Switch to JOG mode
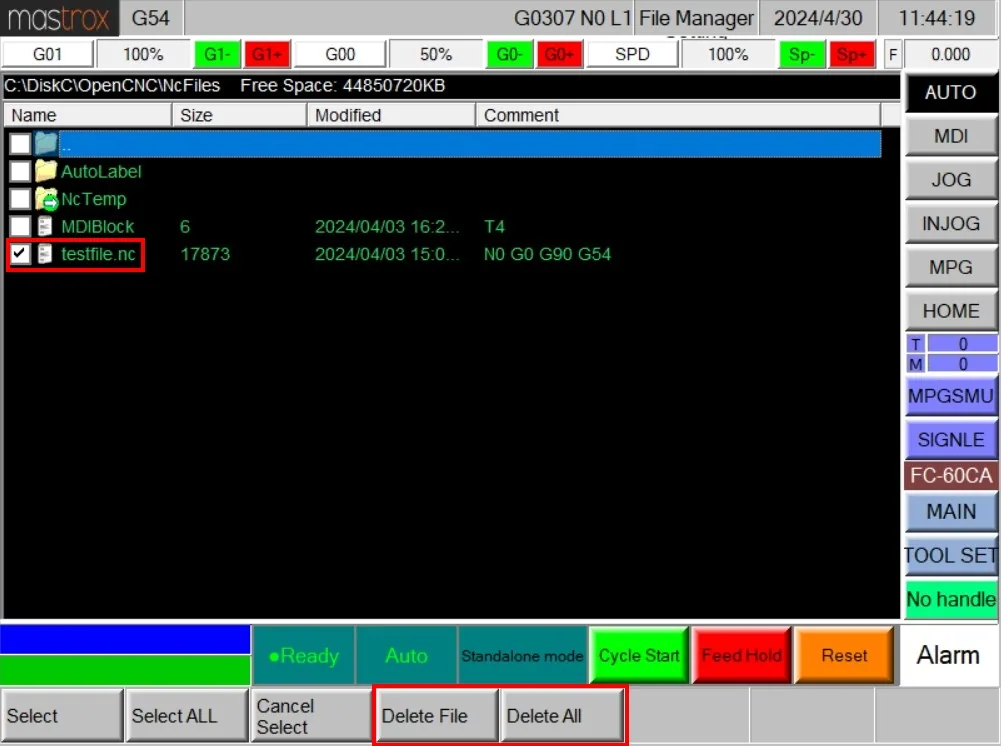The height and width of the screenshot is (746, 1001). point(951,179)
